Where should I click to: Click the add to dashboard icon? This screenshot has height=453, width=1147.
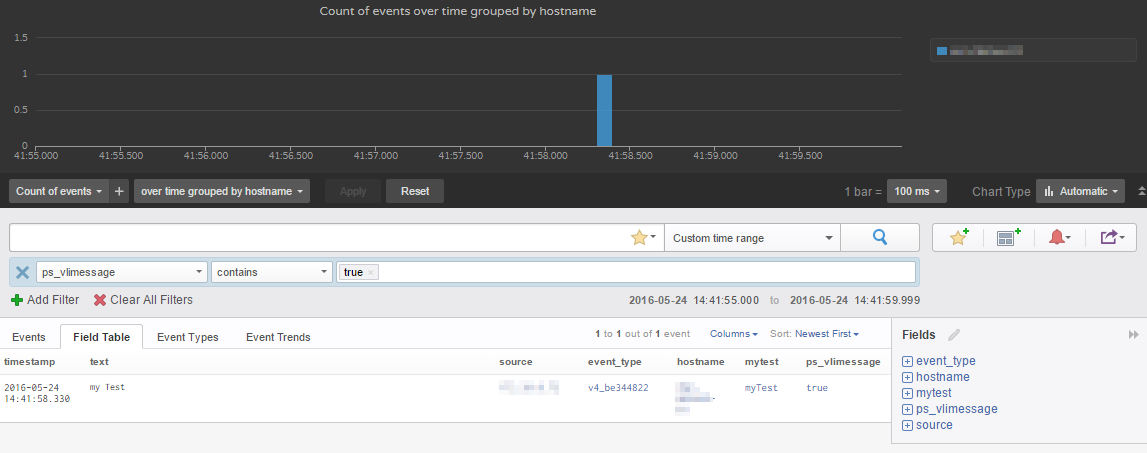[x=1008, y=238]
